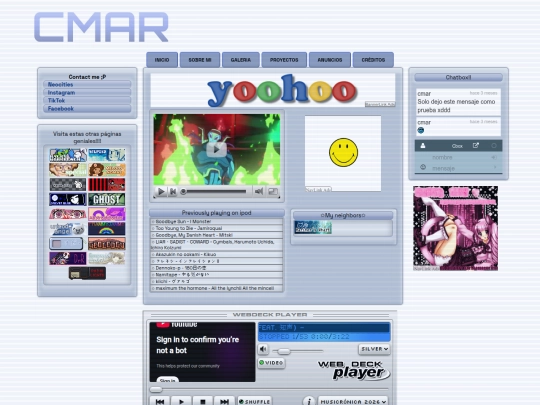This screenshot has height=405, width=540.
Task: Click the Webdeck info 'i' button
Action: click(309, 401)
